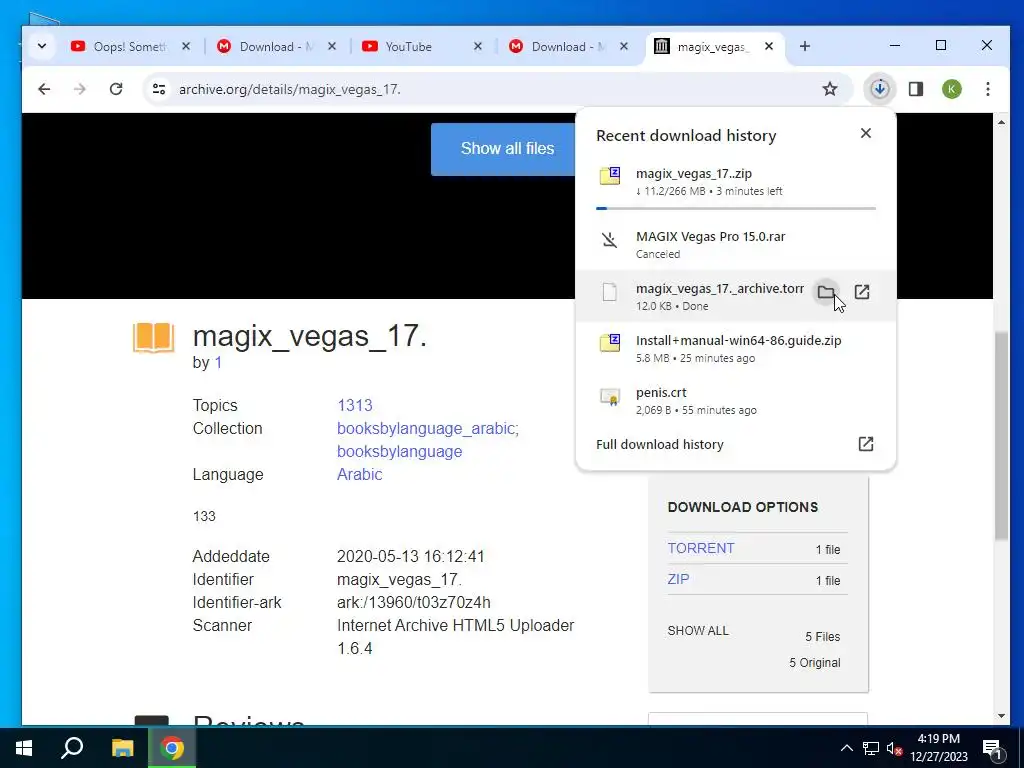Image resolution: width=1024 pixels, height=768 pixels.
Task: Open the penis.crt download entry
Action: [736, 400]
